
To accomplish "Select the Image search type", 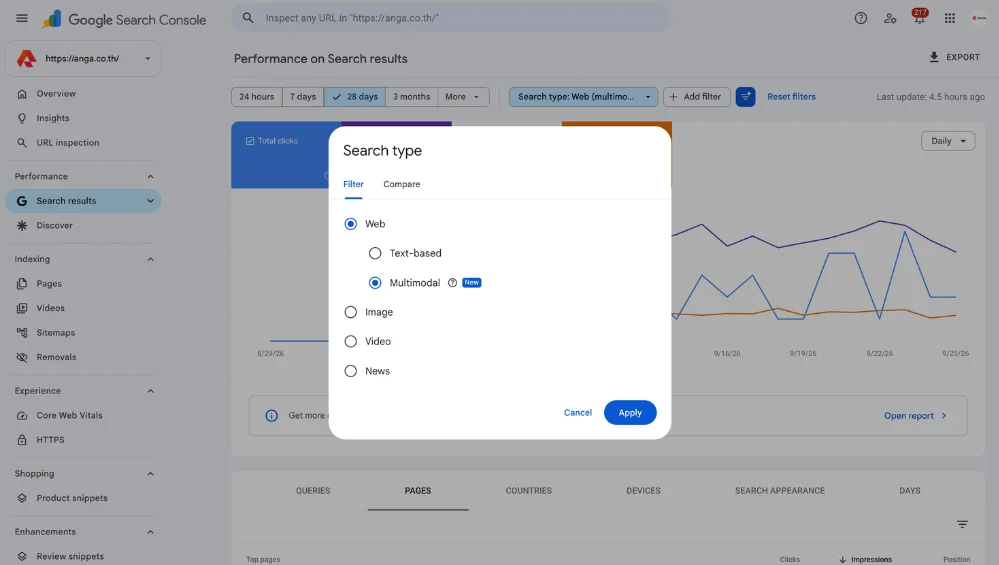I will (x=350, y=312).
